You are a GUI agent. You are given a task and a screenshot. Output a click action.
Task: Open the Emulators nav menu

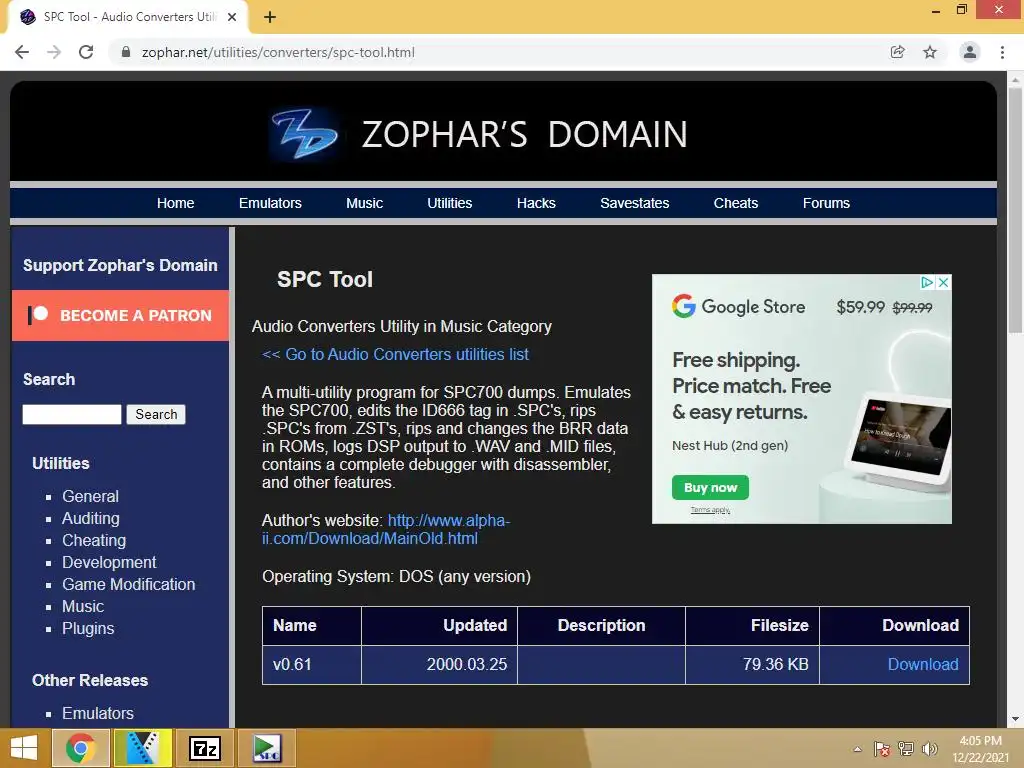pos(270,203)
